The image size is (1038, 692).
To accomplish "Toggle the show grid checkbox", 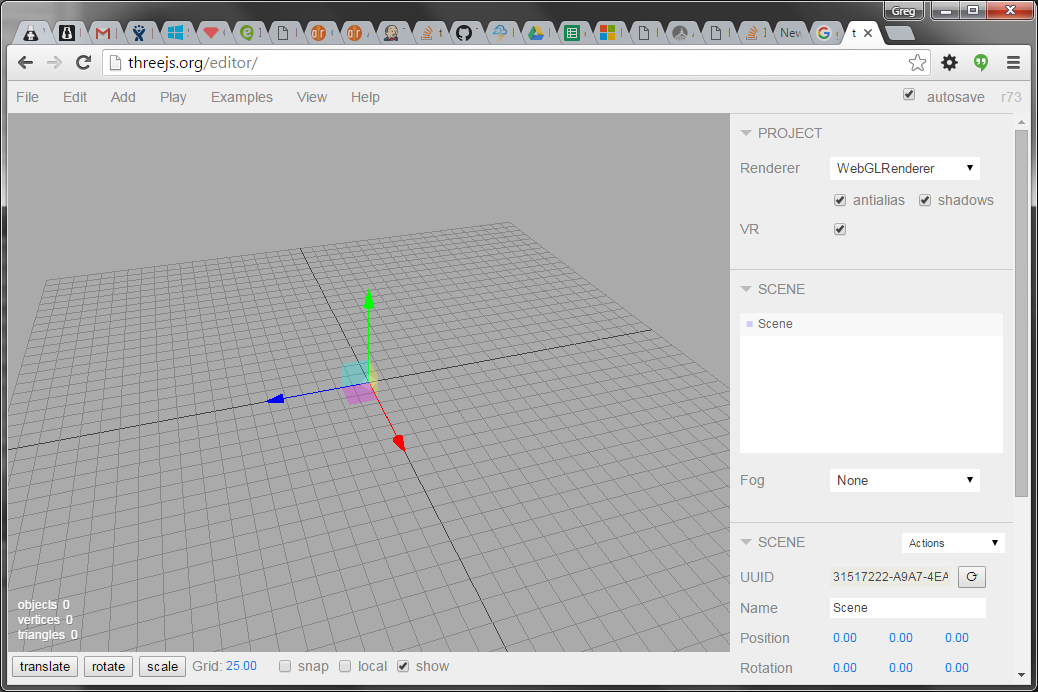I will pyautogui.click(x=403, y=666).
